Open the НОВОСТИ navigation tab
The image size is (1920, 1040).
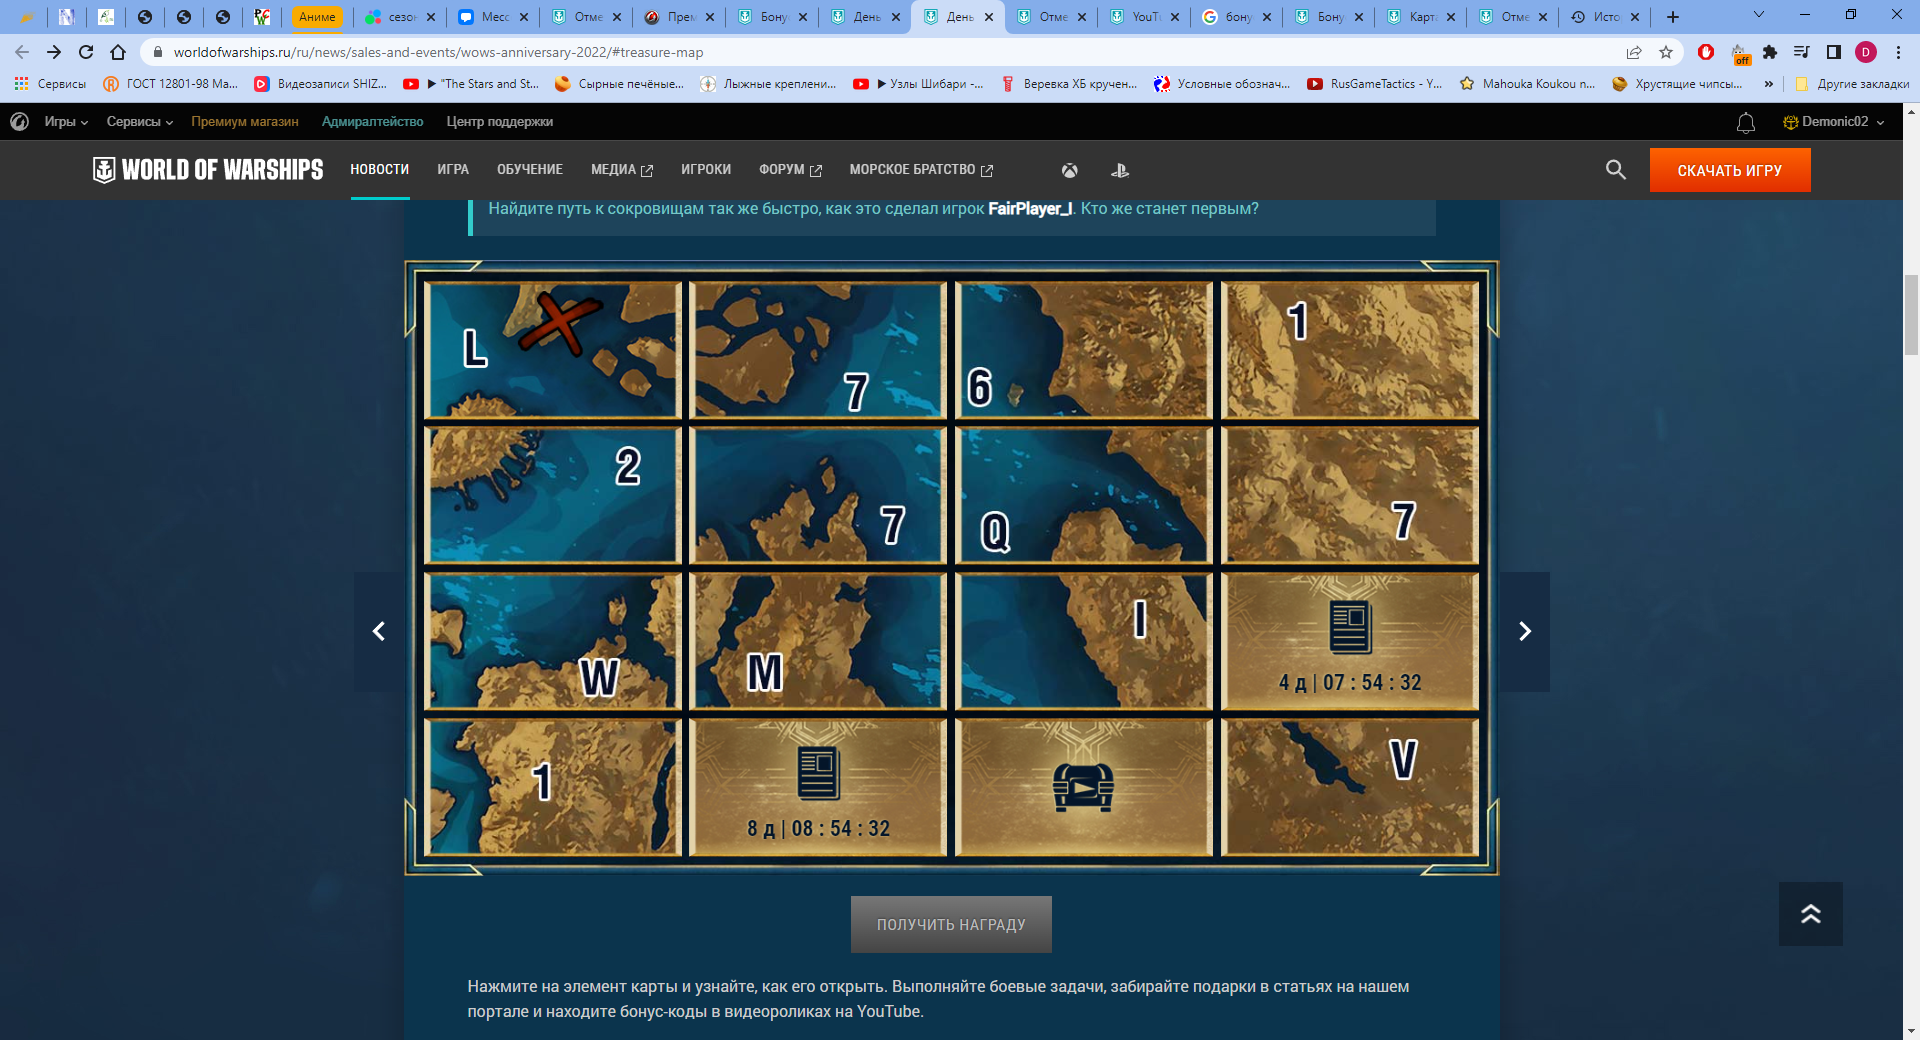click(379, 170)
